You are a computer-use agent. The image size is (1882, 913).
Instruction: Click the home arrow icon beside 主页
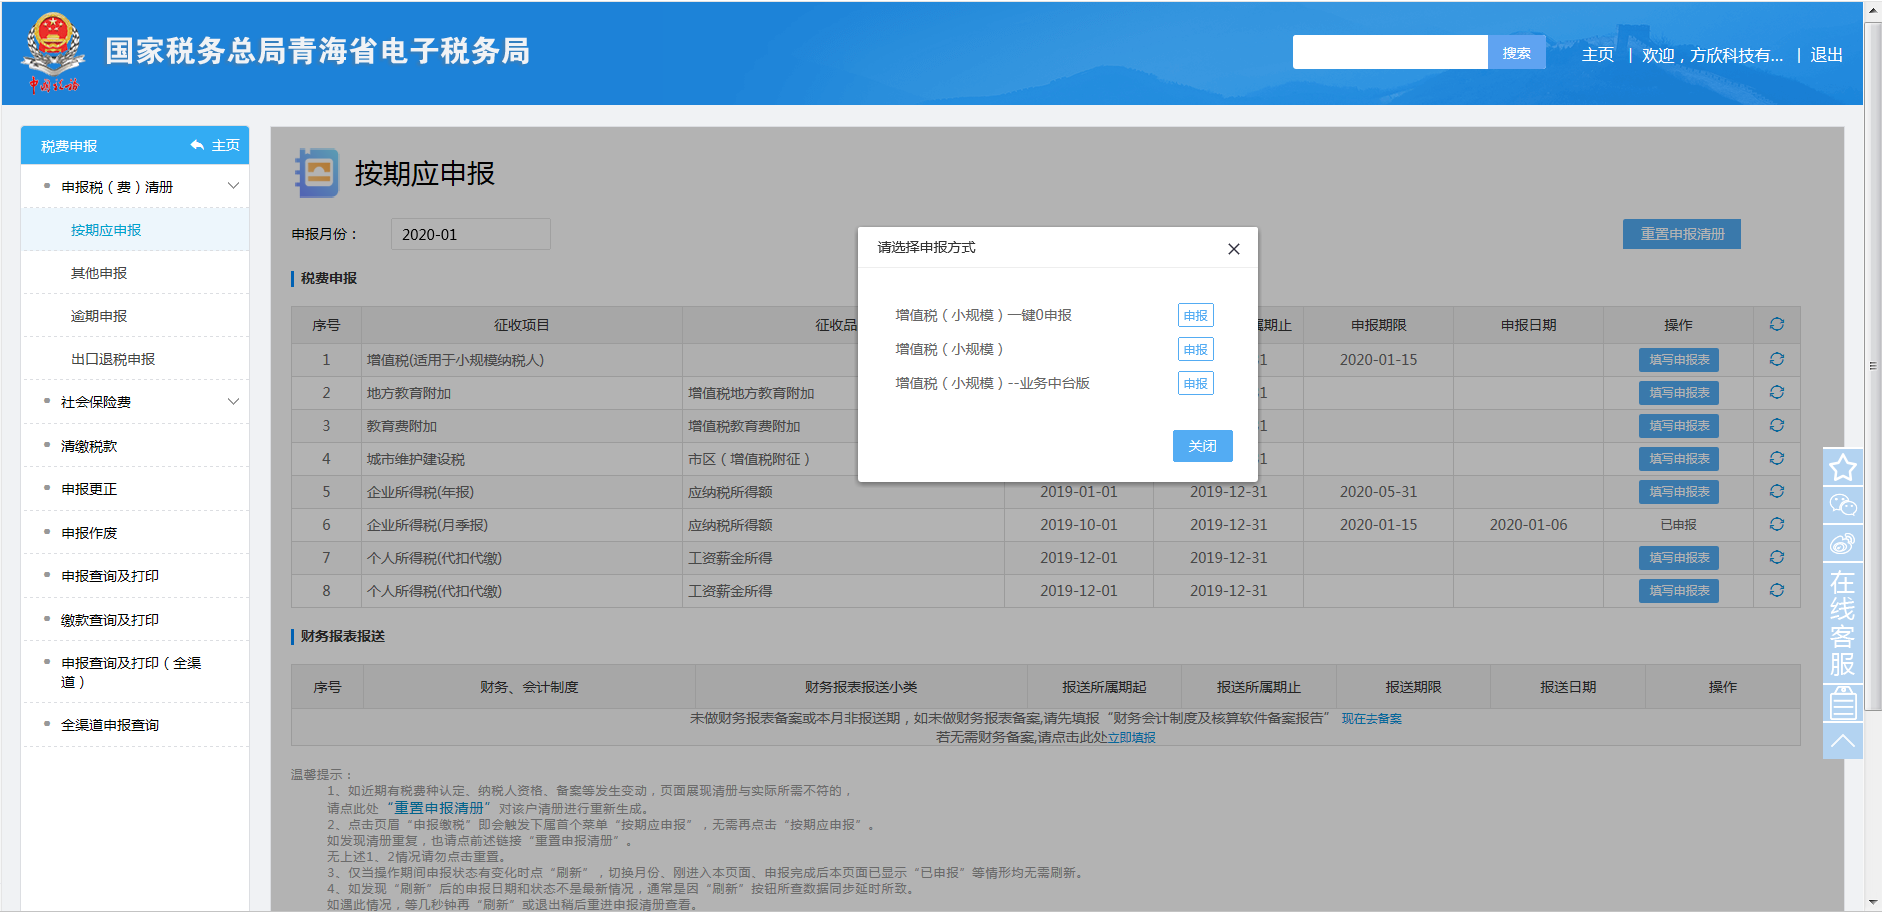pyautogui.click(x=196, y=144)
